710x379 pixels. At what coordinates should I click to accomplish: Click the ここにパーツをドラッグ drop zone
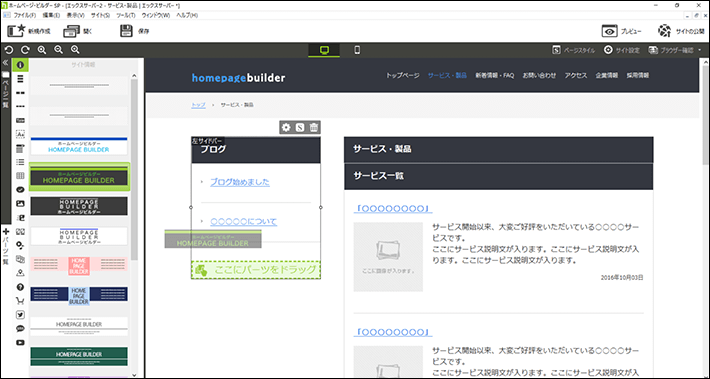[256, 270]
